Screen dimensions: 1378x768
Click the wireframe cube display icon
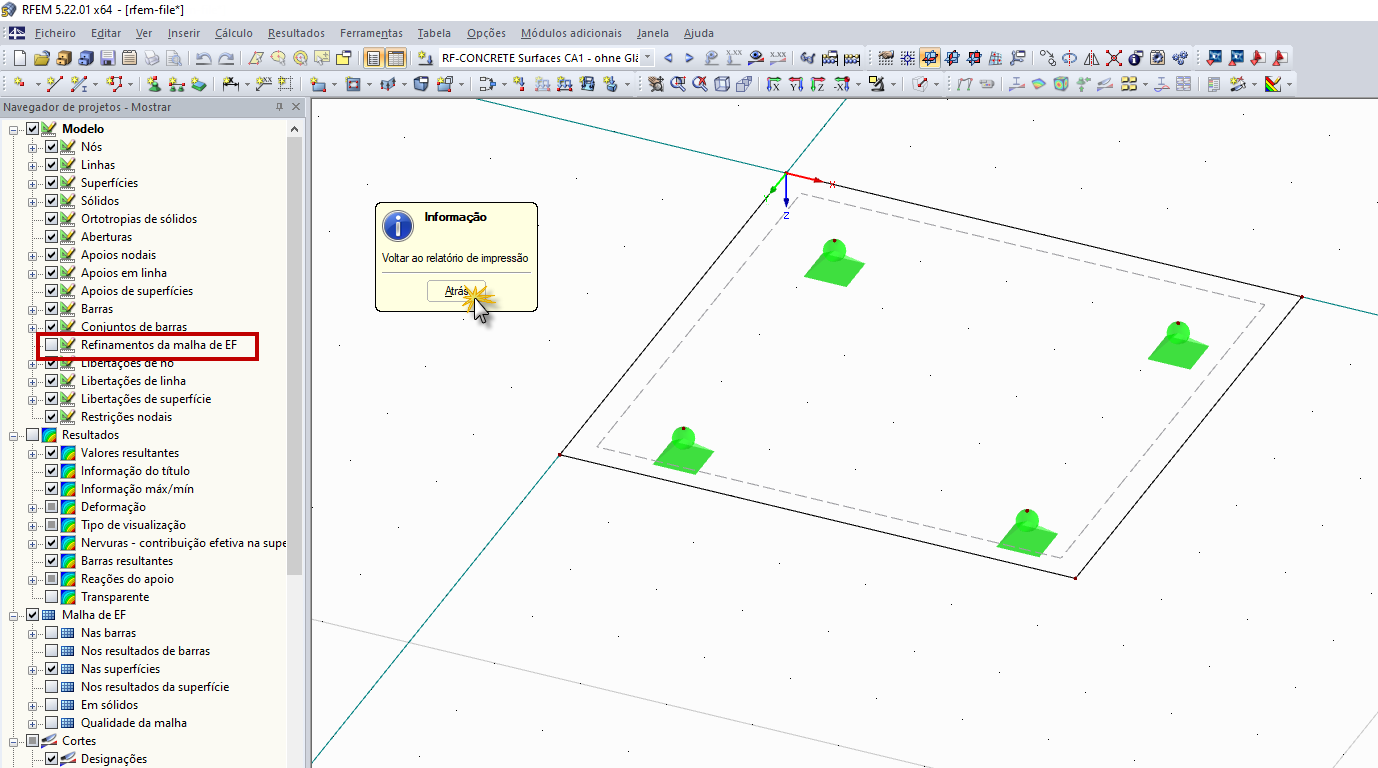click(x=722, y=84)
